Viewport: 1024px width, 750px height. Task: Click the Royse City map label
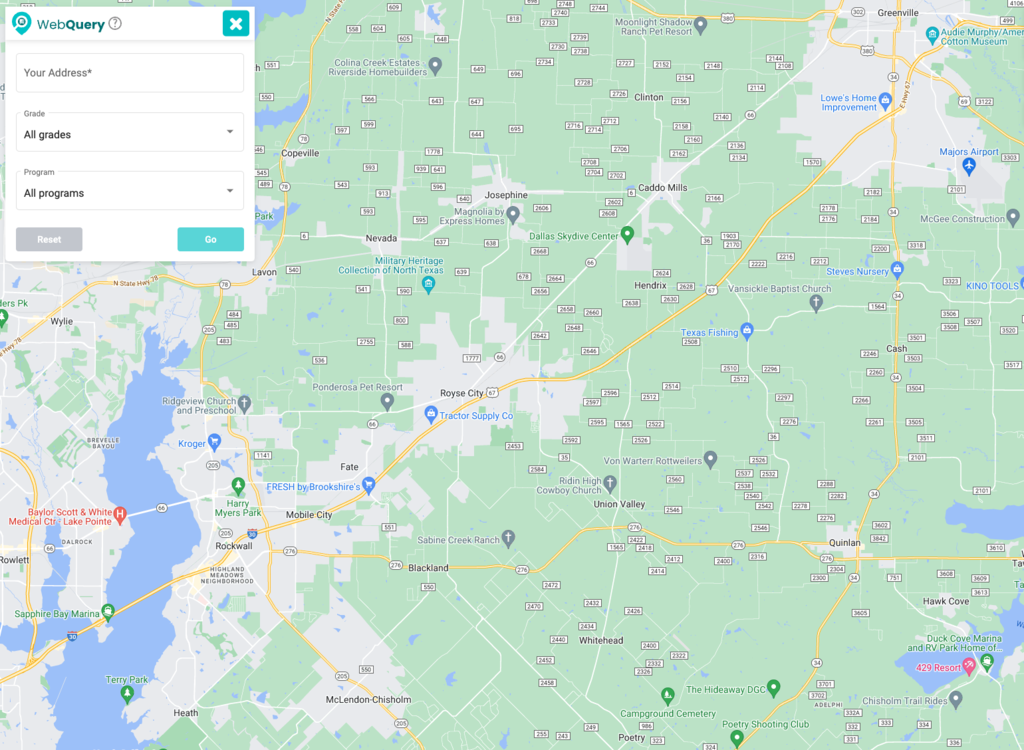tap(461, 393)
